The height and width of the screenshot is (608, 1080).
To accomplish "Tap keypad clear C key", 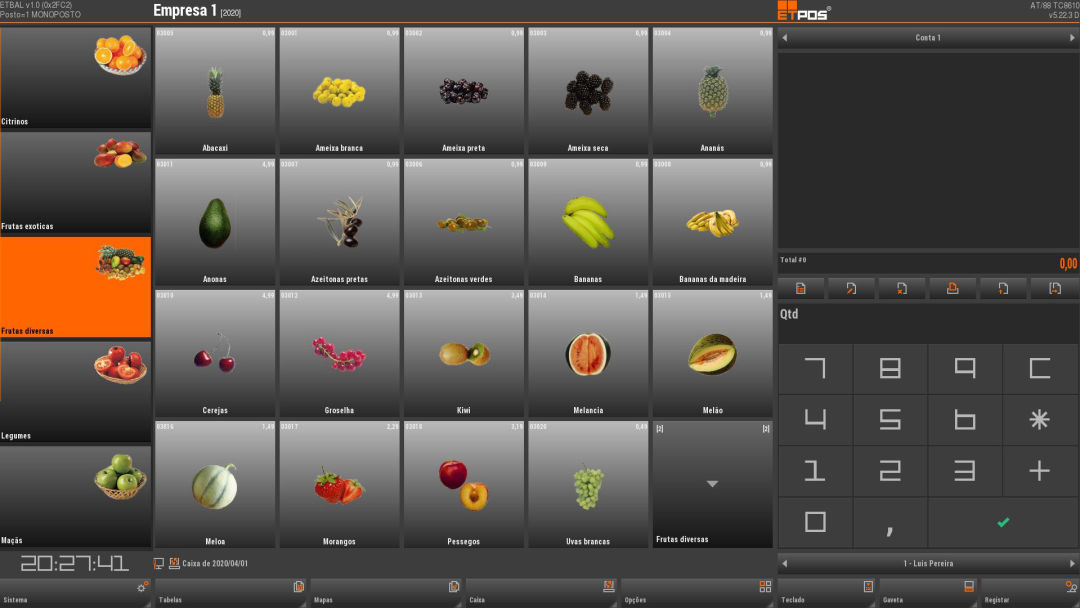I will point(1040,368).
